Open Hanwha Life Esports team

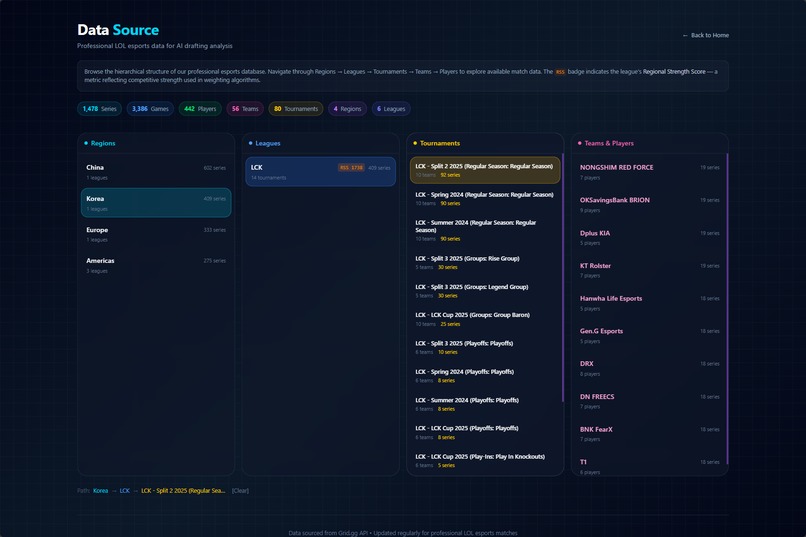pos(649,303)
